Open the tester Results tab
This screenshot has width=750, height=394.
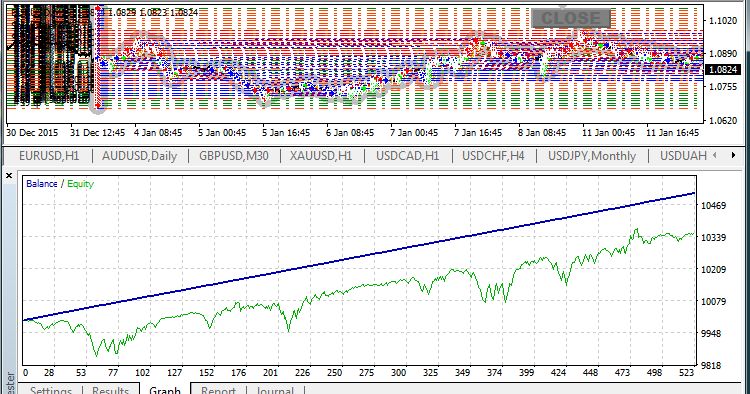(x=110, y=390)
